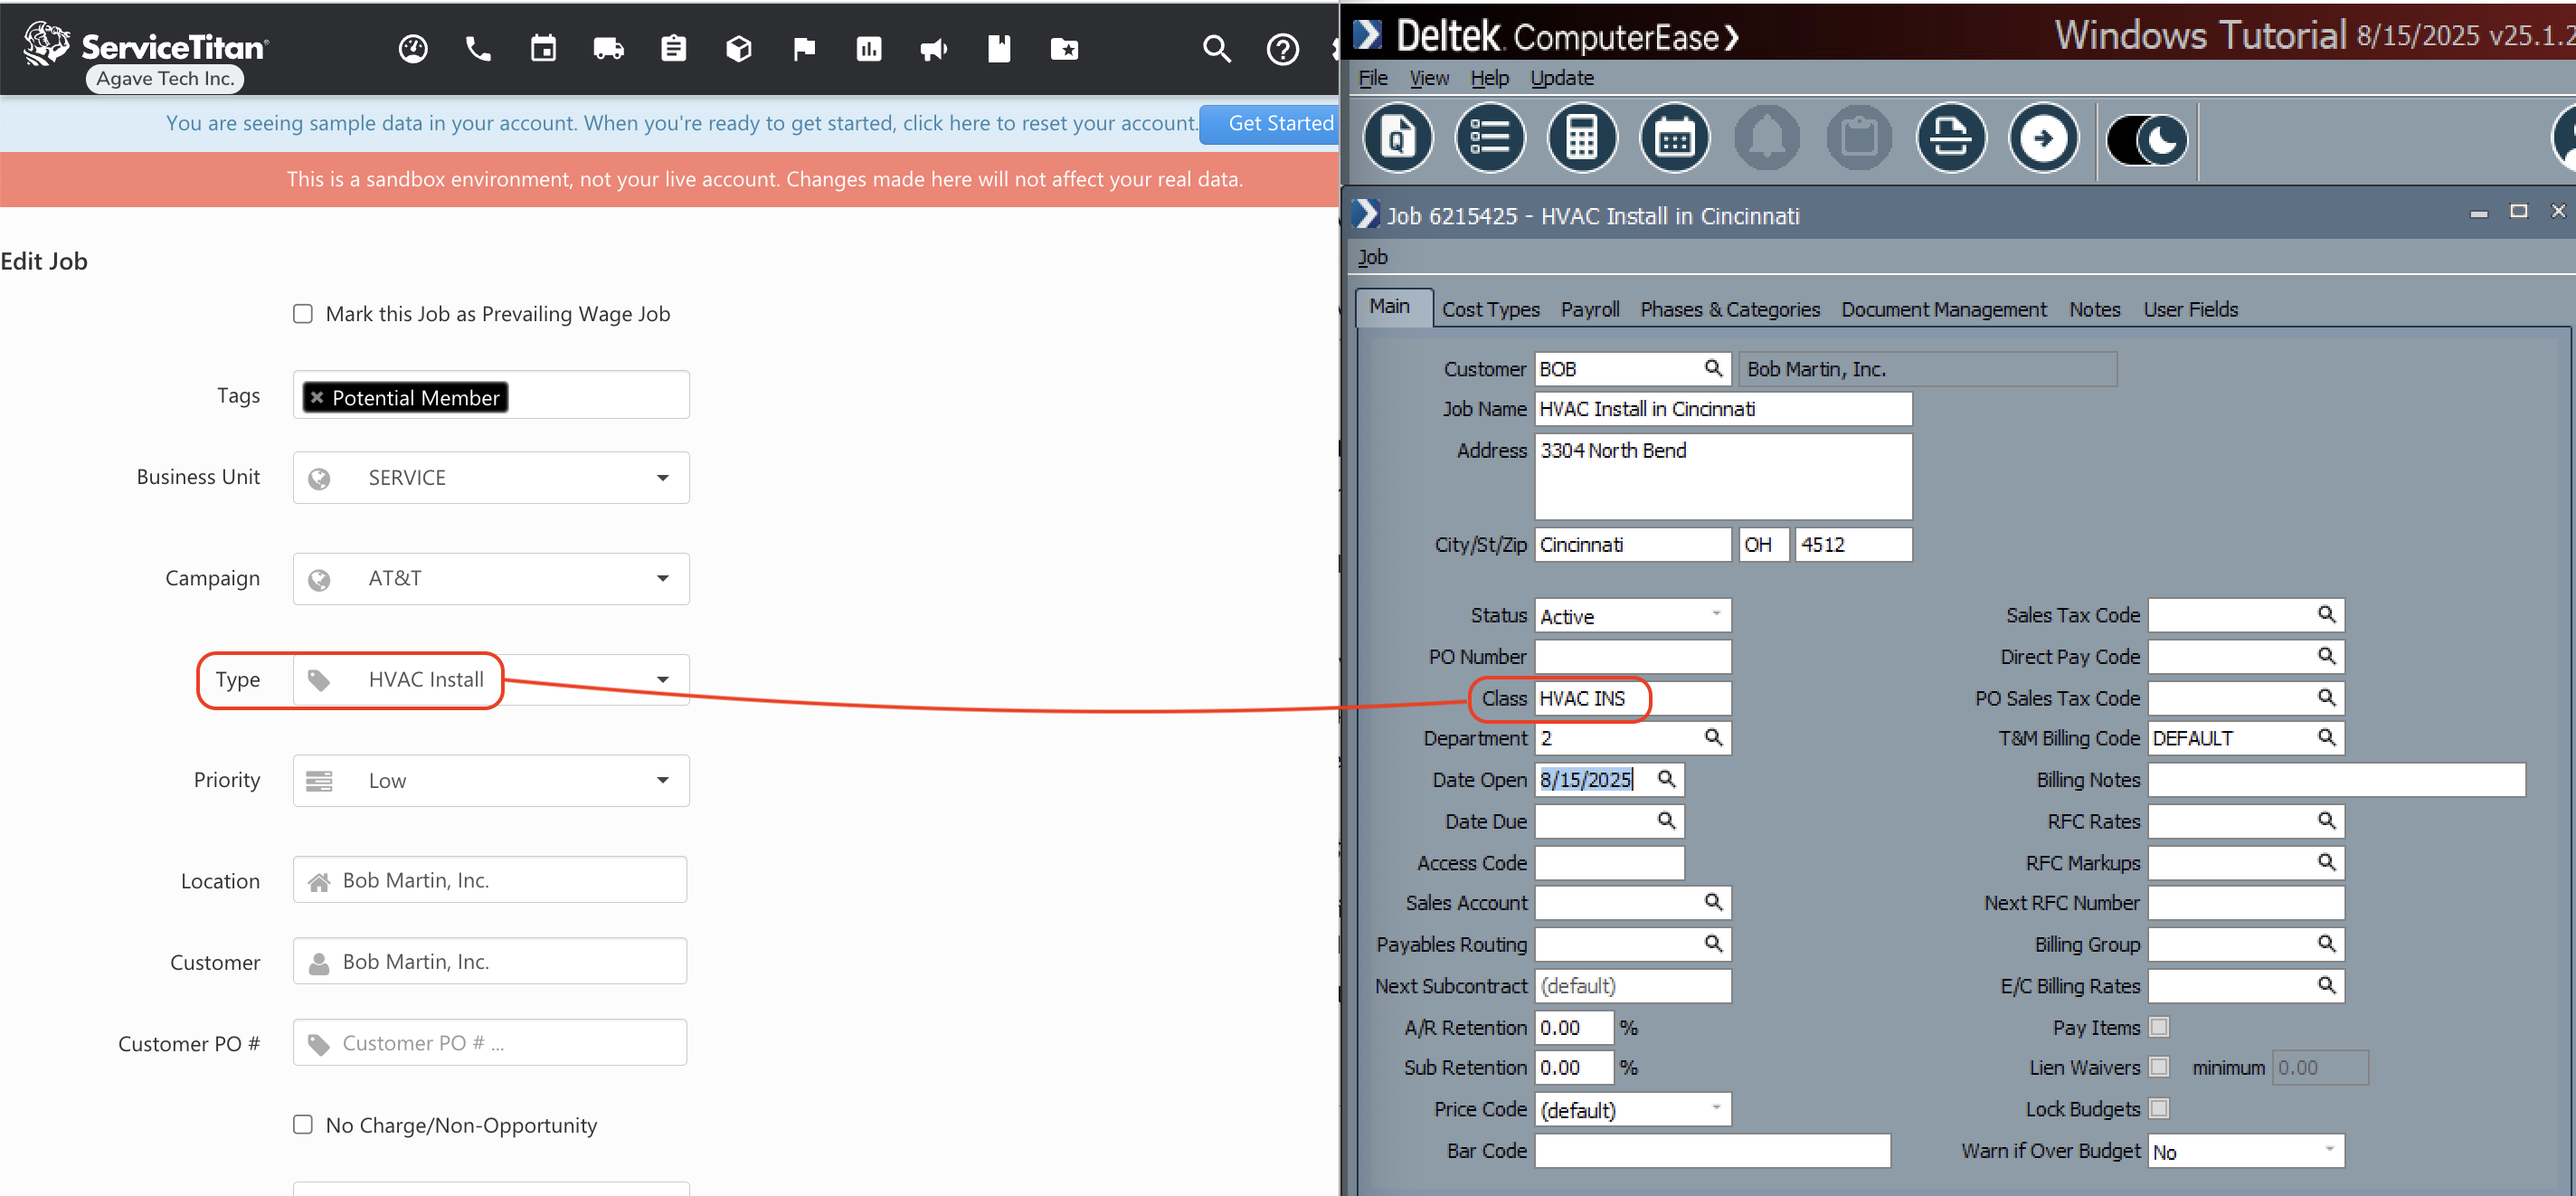Click the Deltek printer toolbar icon
This screenshot has height=1196, width=2576.
pos(1951,138)
